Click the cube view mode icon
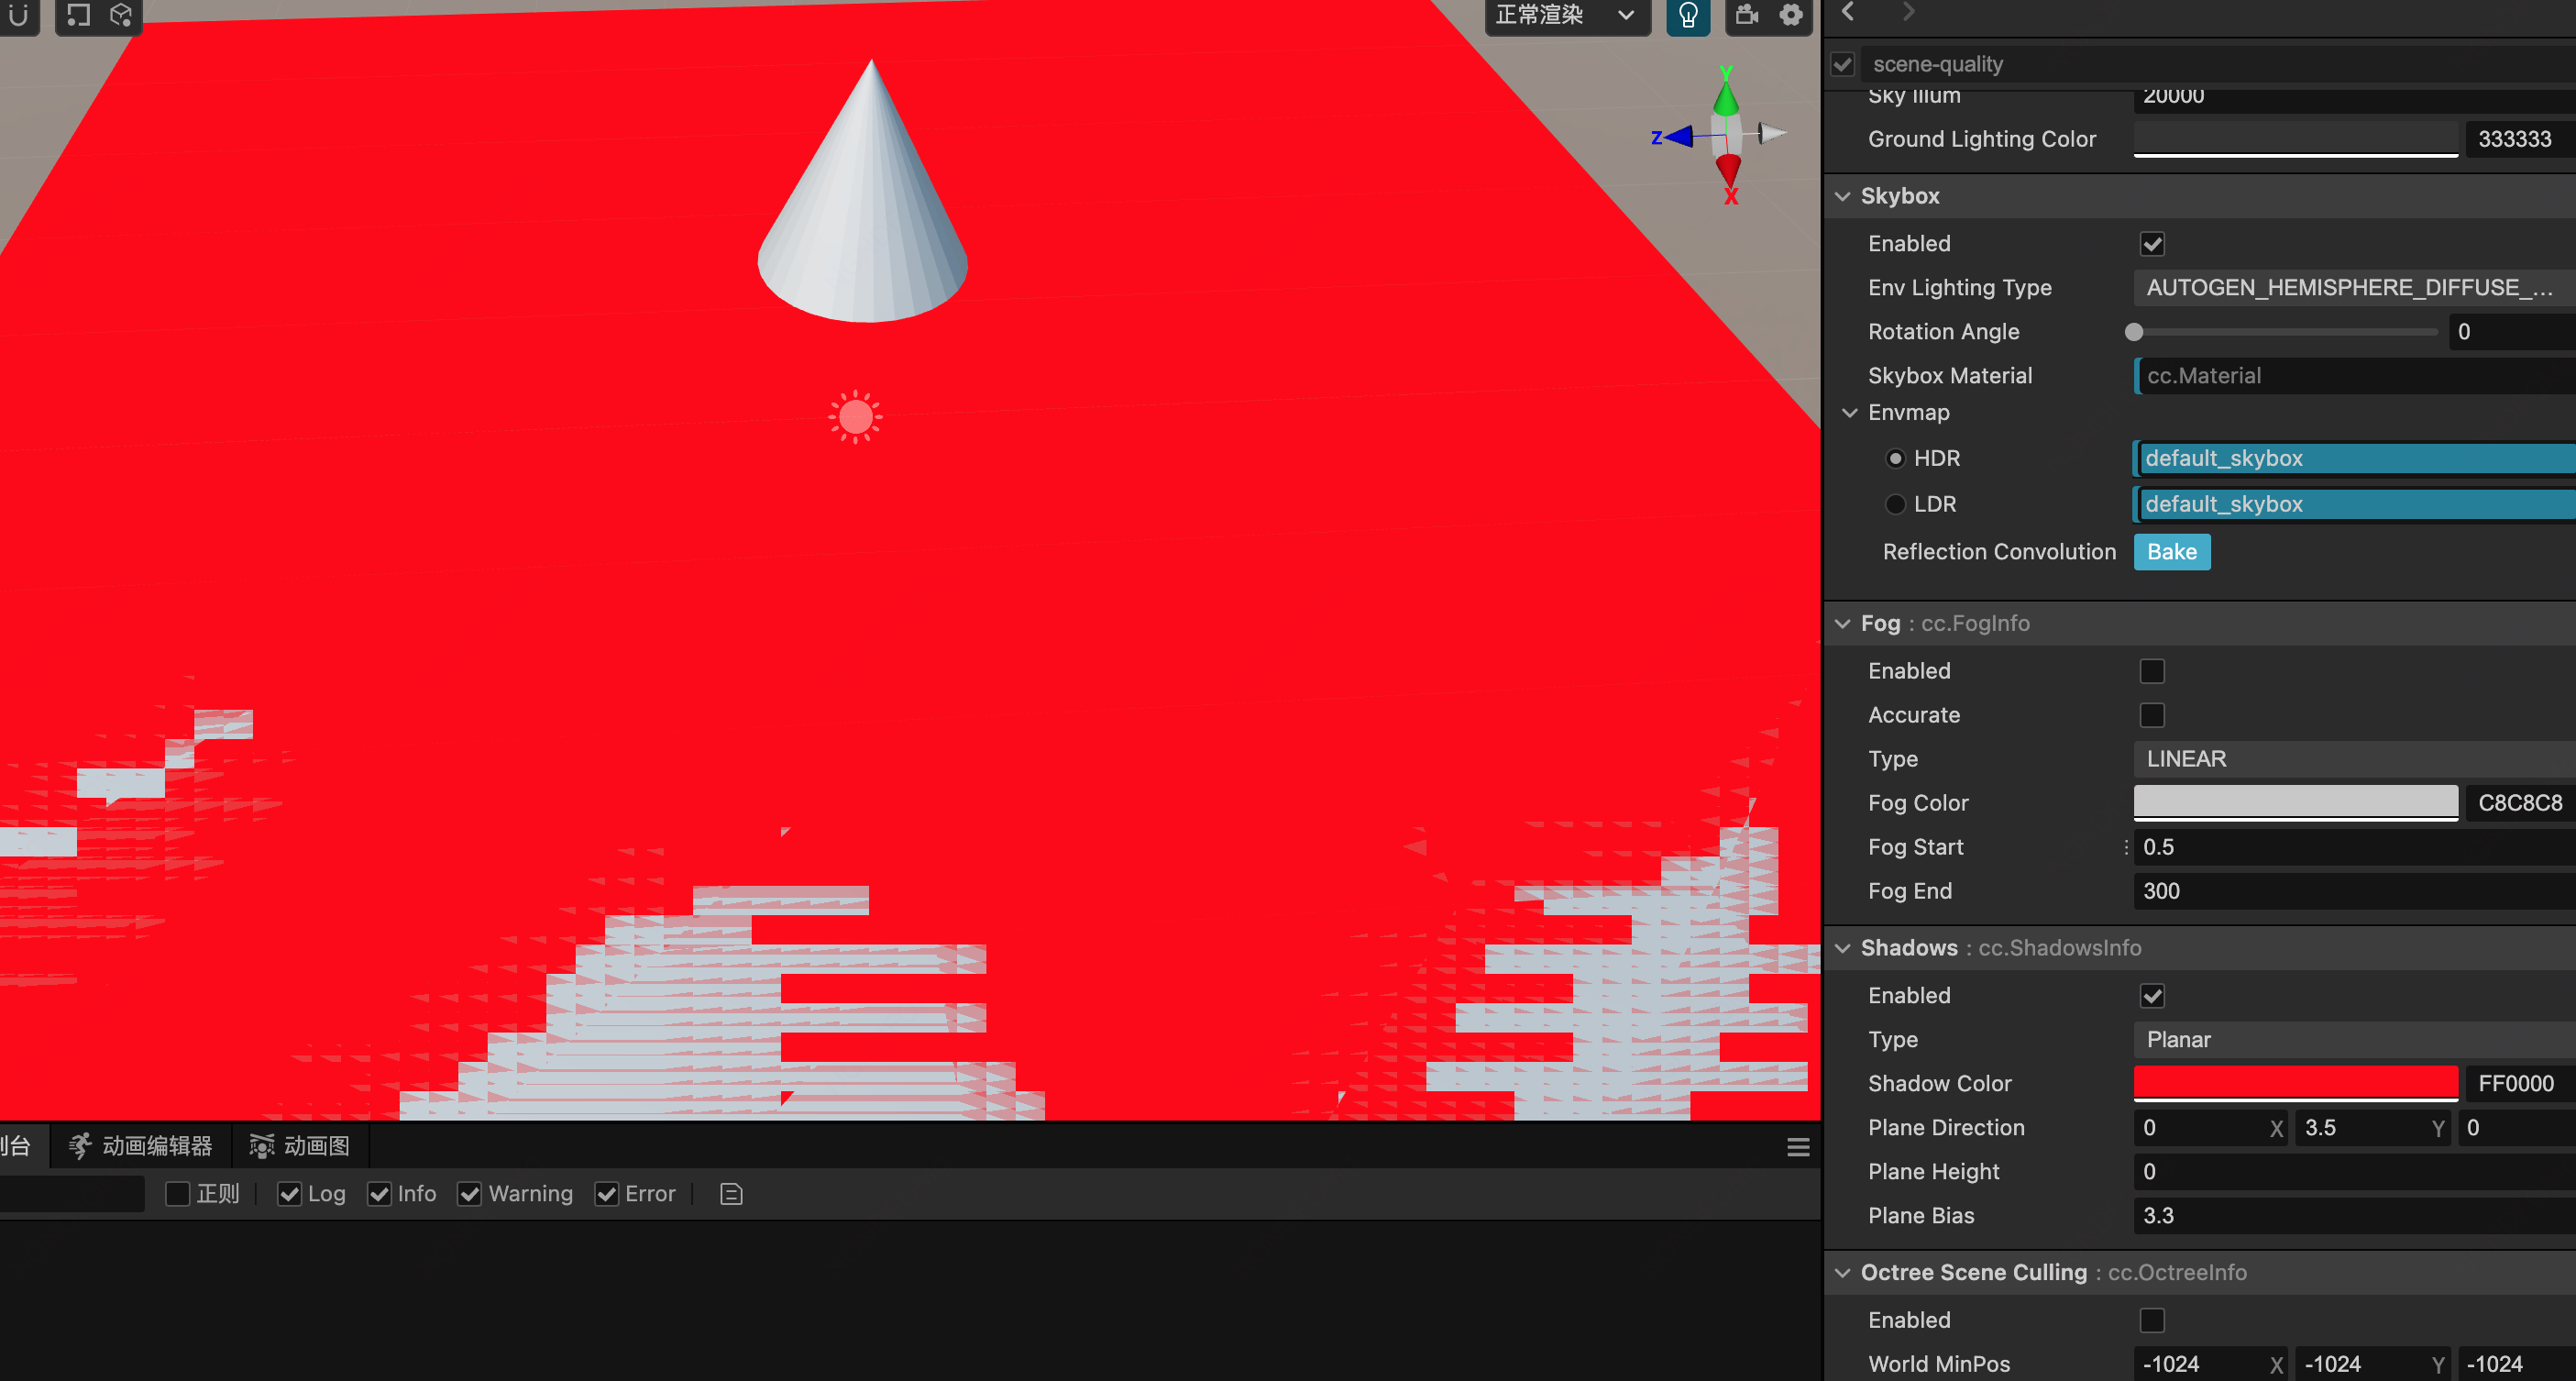This screenshot has width=2576, height=1381. (121, 16)
